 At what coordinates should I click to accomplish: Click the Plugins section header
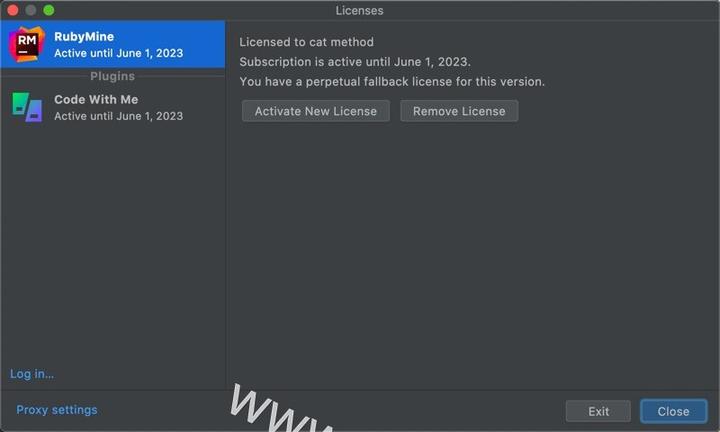[112, 76]
